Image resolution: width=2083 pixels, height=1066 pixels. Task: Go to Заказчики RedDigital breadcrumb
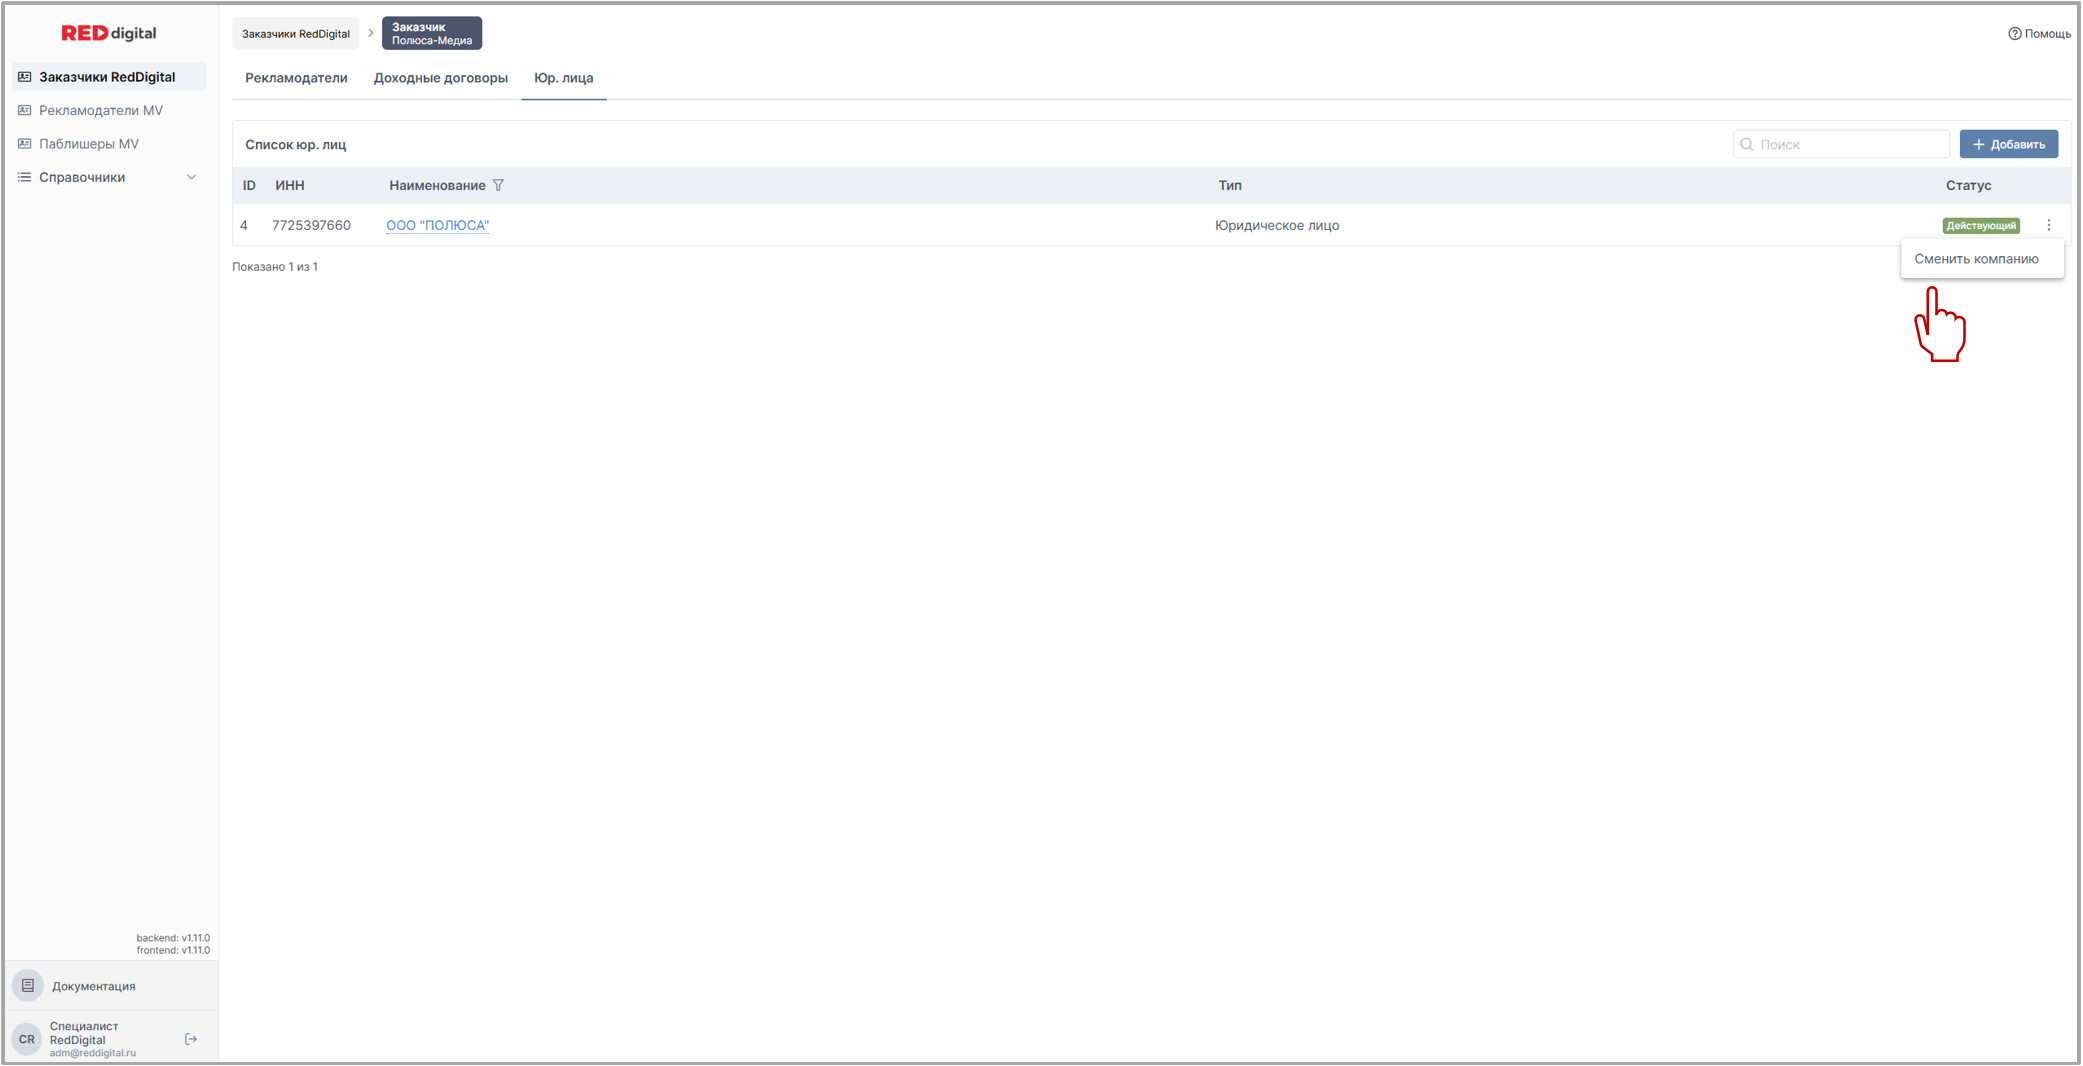point(295,34)
